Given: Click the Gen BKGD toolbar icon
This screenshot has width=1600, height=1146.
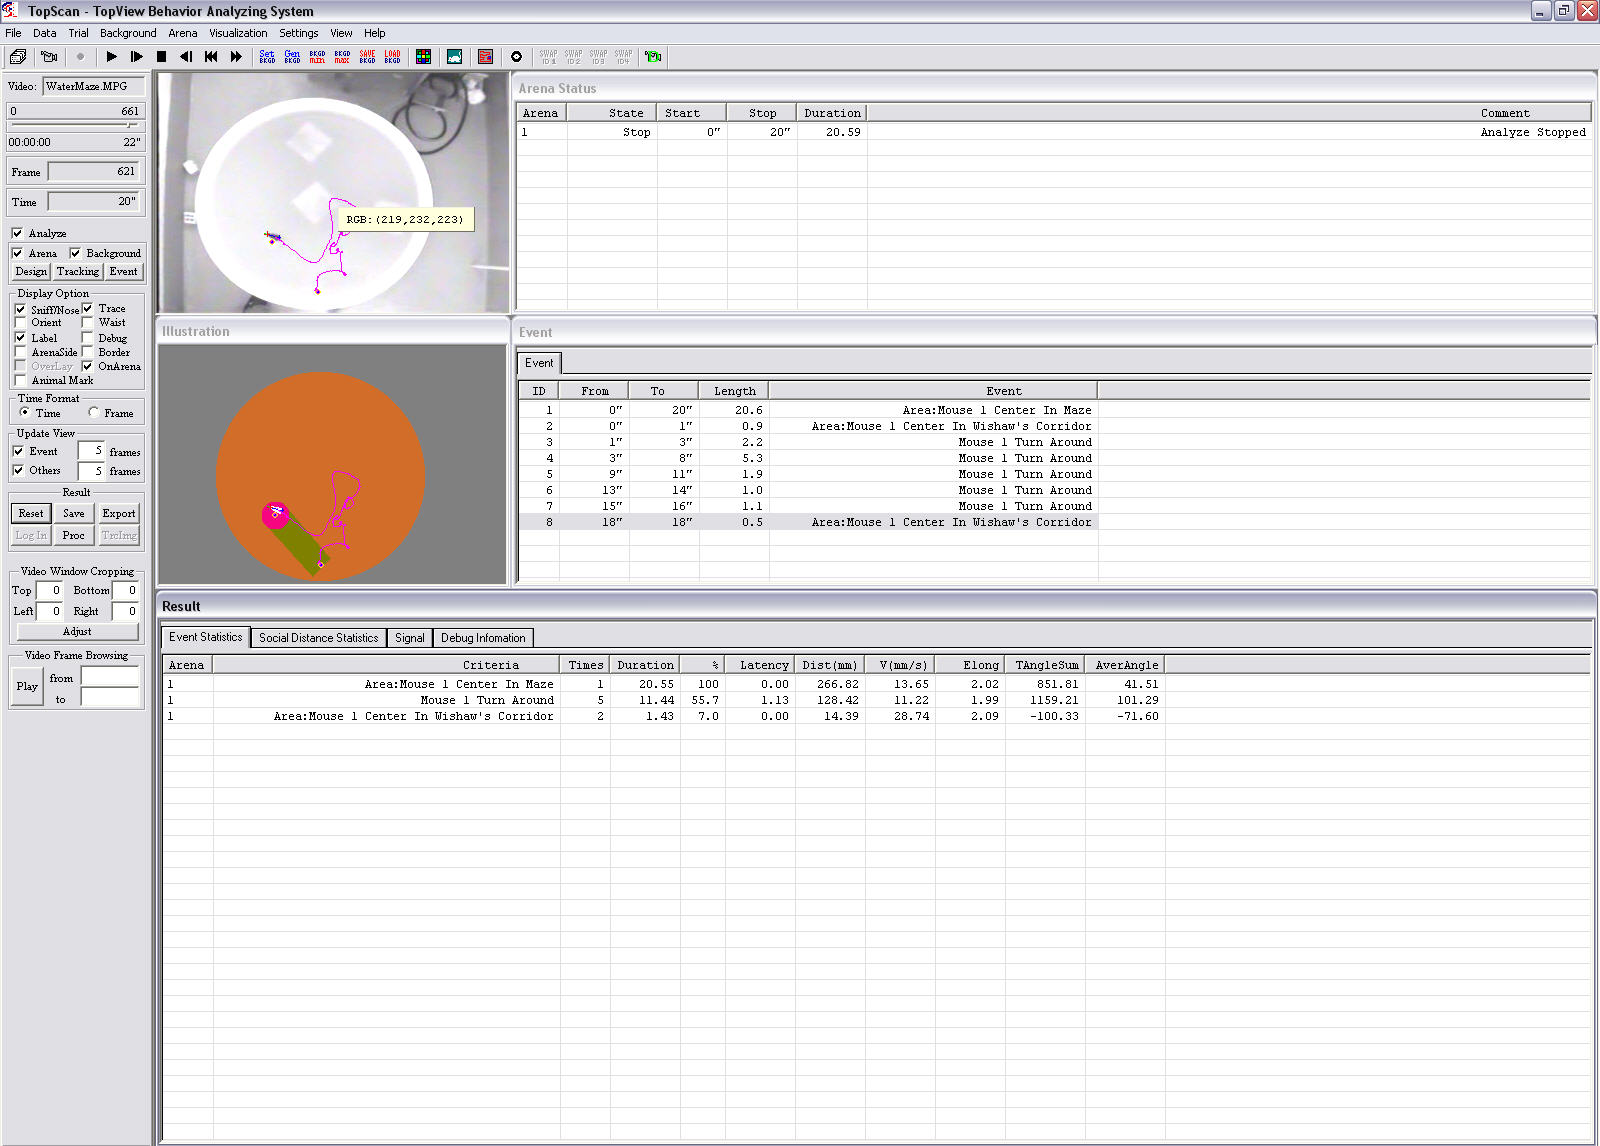Looking at the screenshot, I should click(x=292, y=57).
